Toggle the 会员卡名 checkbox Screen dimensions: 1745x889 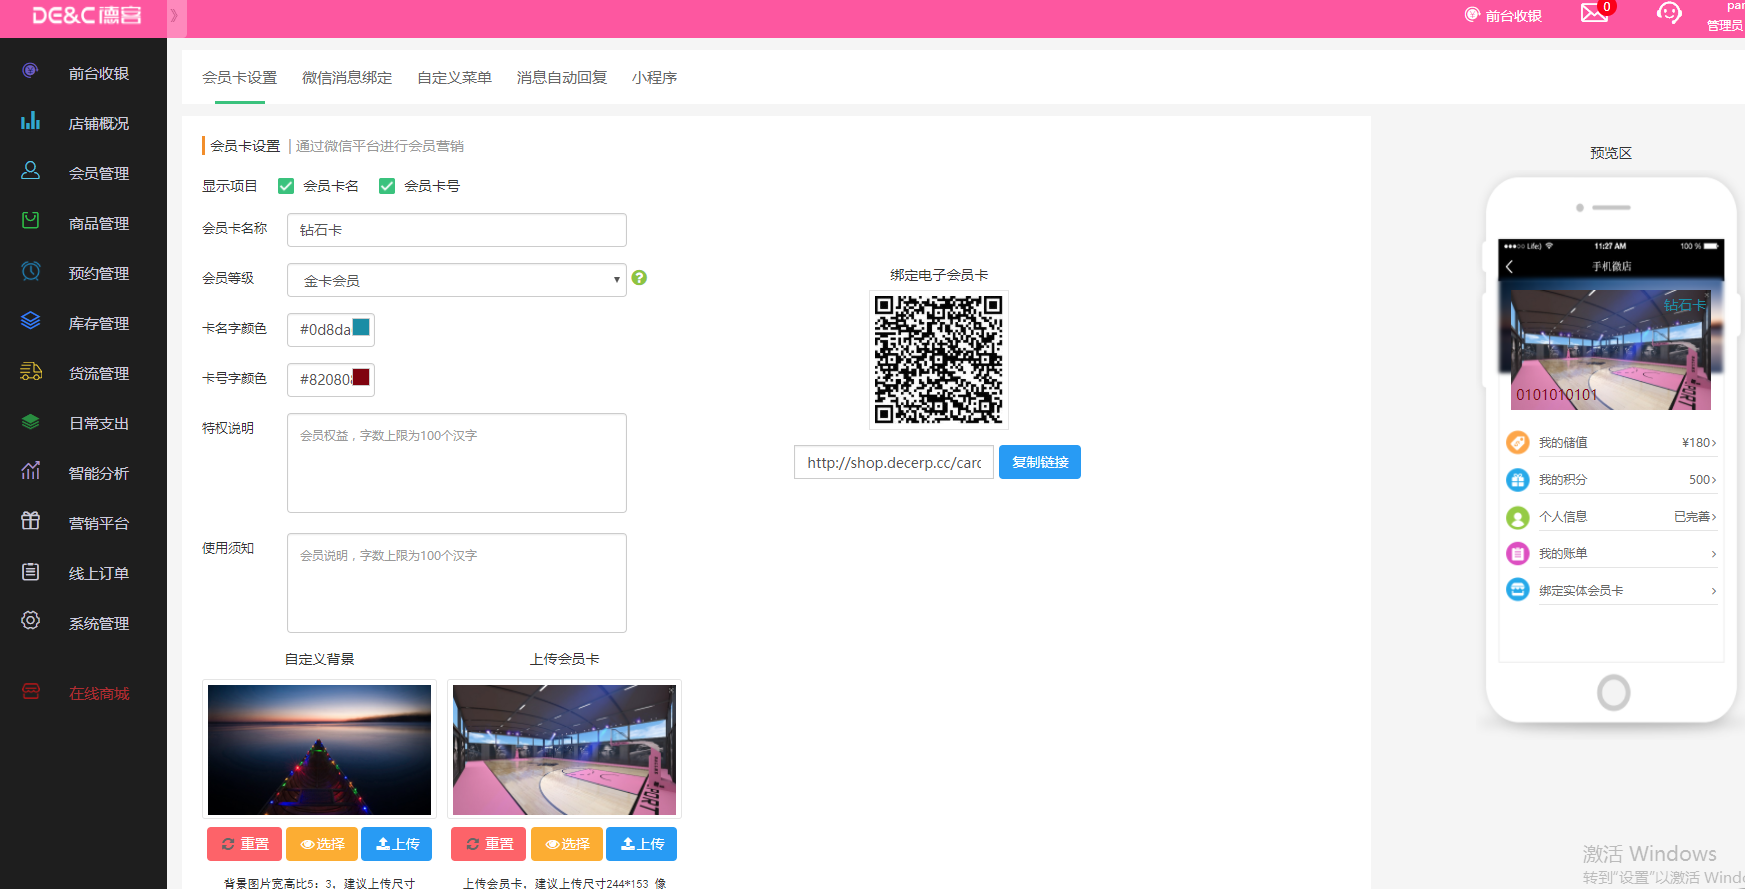pyautogui.click(x=286, y=186)
